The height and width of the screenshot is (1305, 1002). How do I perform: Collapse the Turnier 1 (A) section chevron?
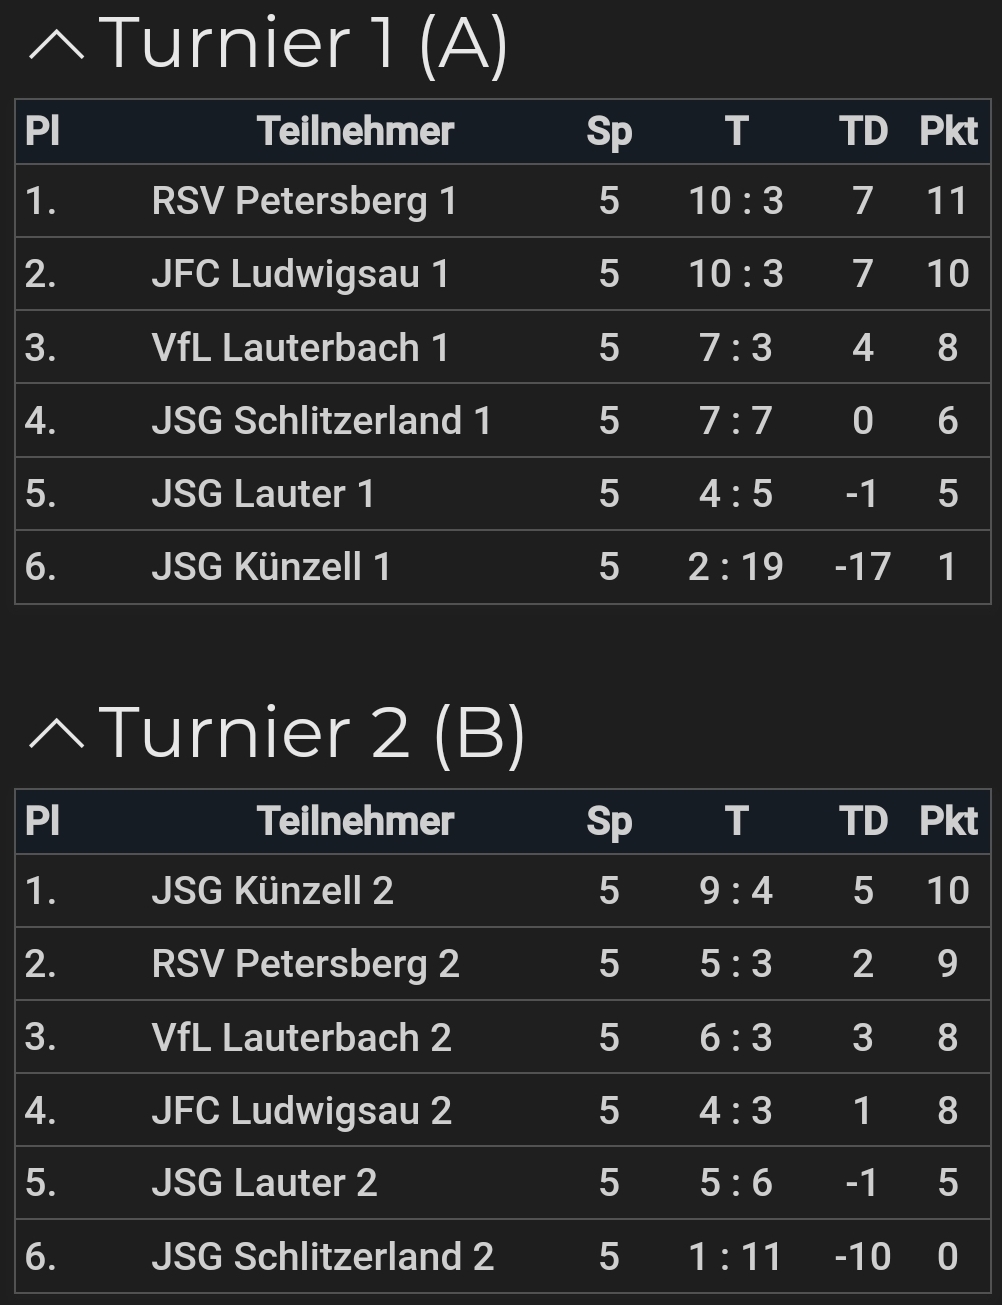[x=57, y=46]
